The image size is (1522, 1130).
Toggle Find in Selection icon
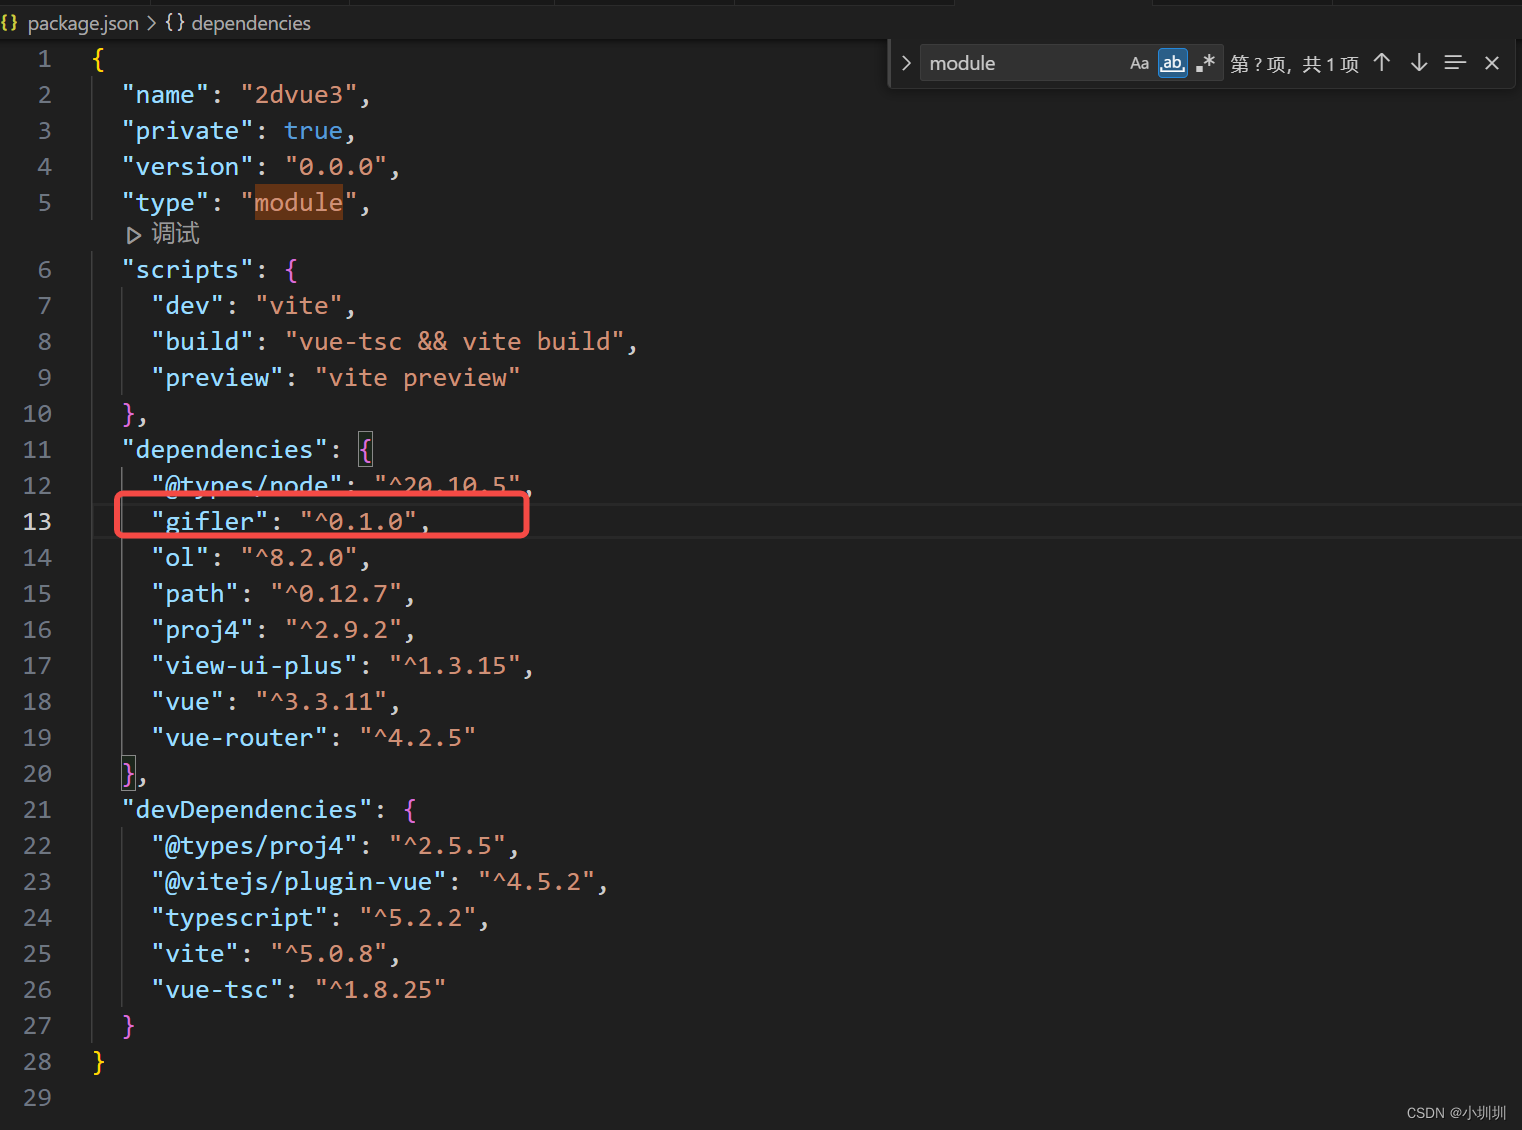coord(1455,63)
